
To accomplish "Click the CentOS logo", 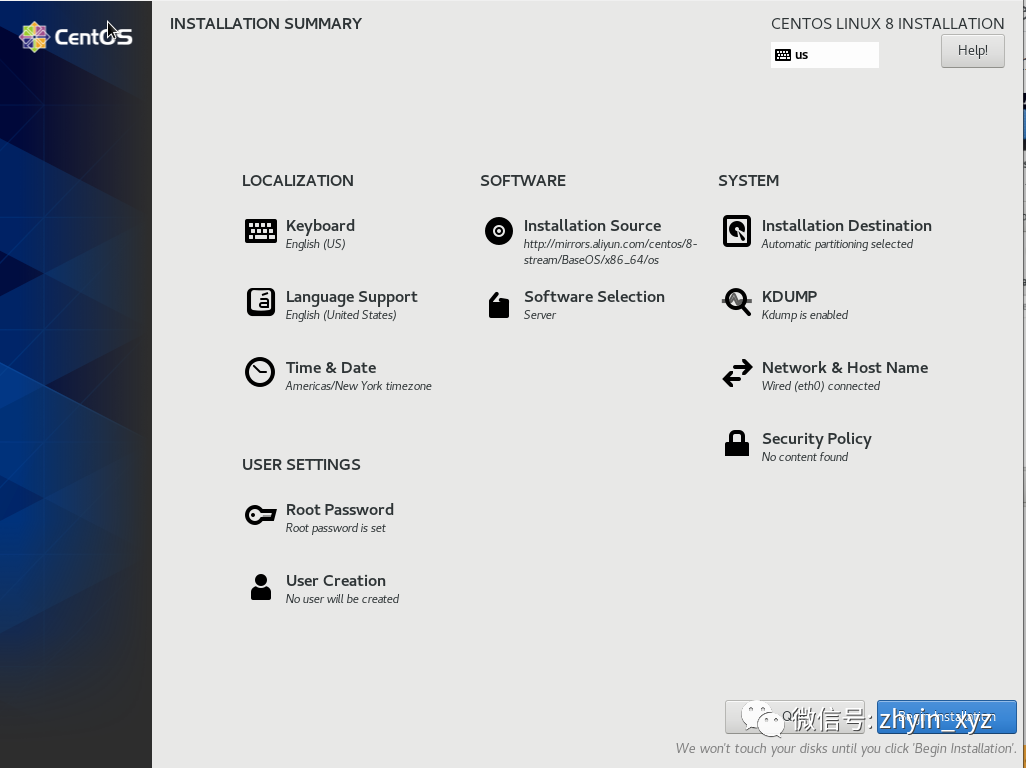I will tap(76, 37).
